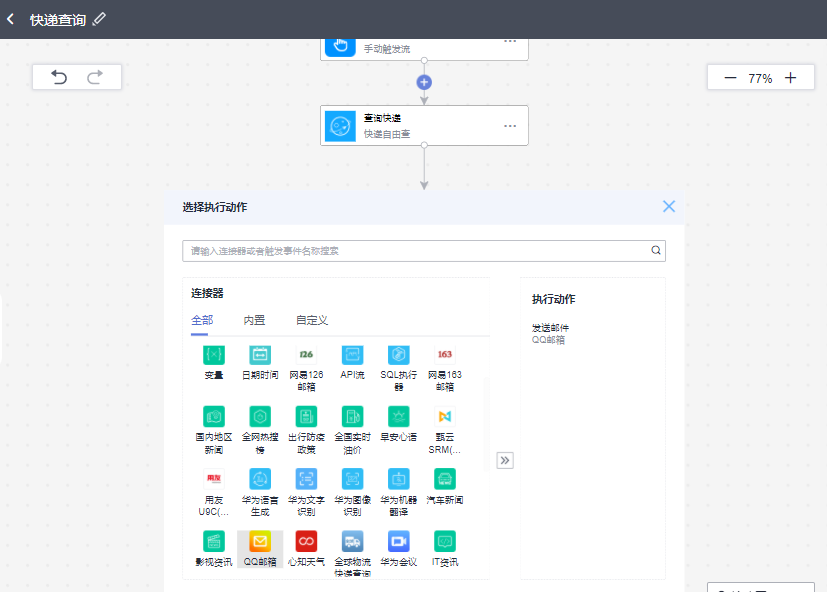Click the 快递查询 flow title
The height and width of the screenshot is (592, 827).
(x=57, y=20)
